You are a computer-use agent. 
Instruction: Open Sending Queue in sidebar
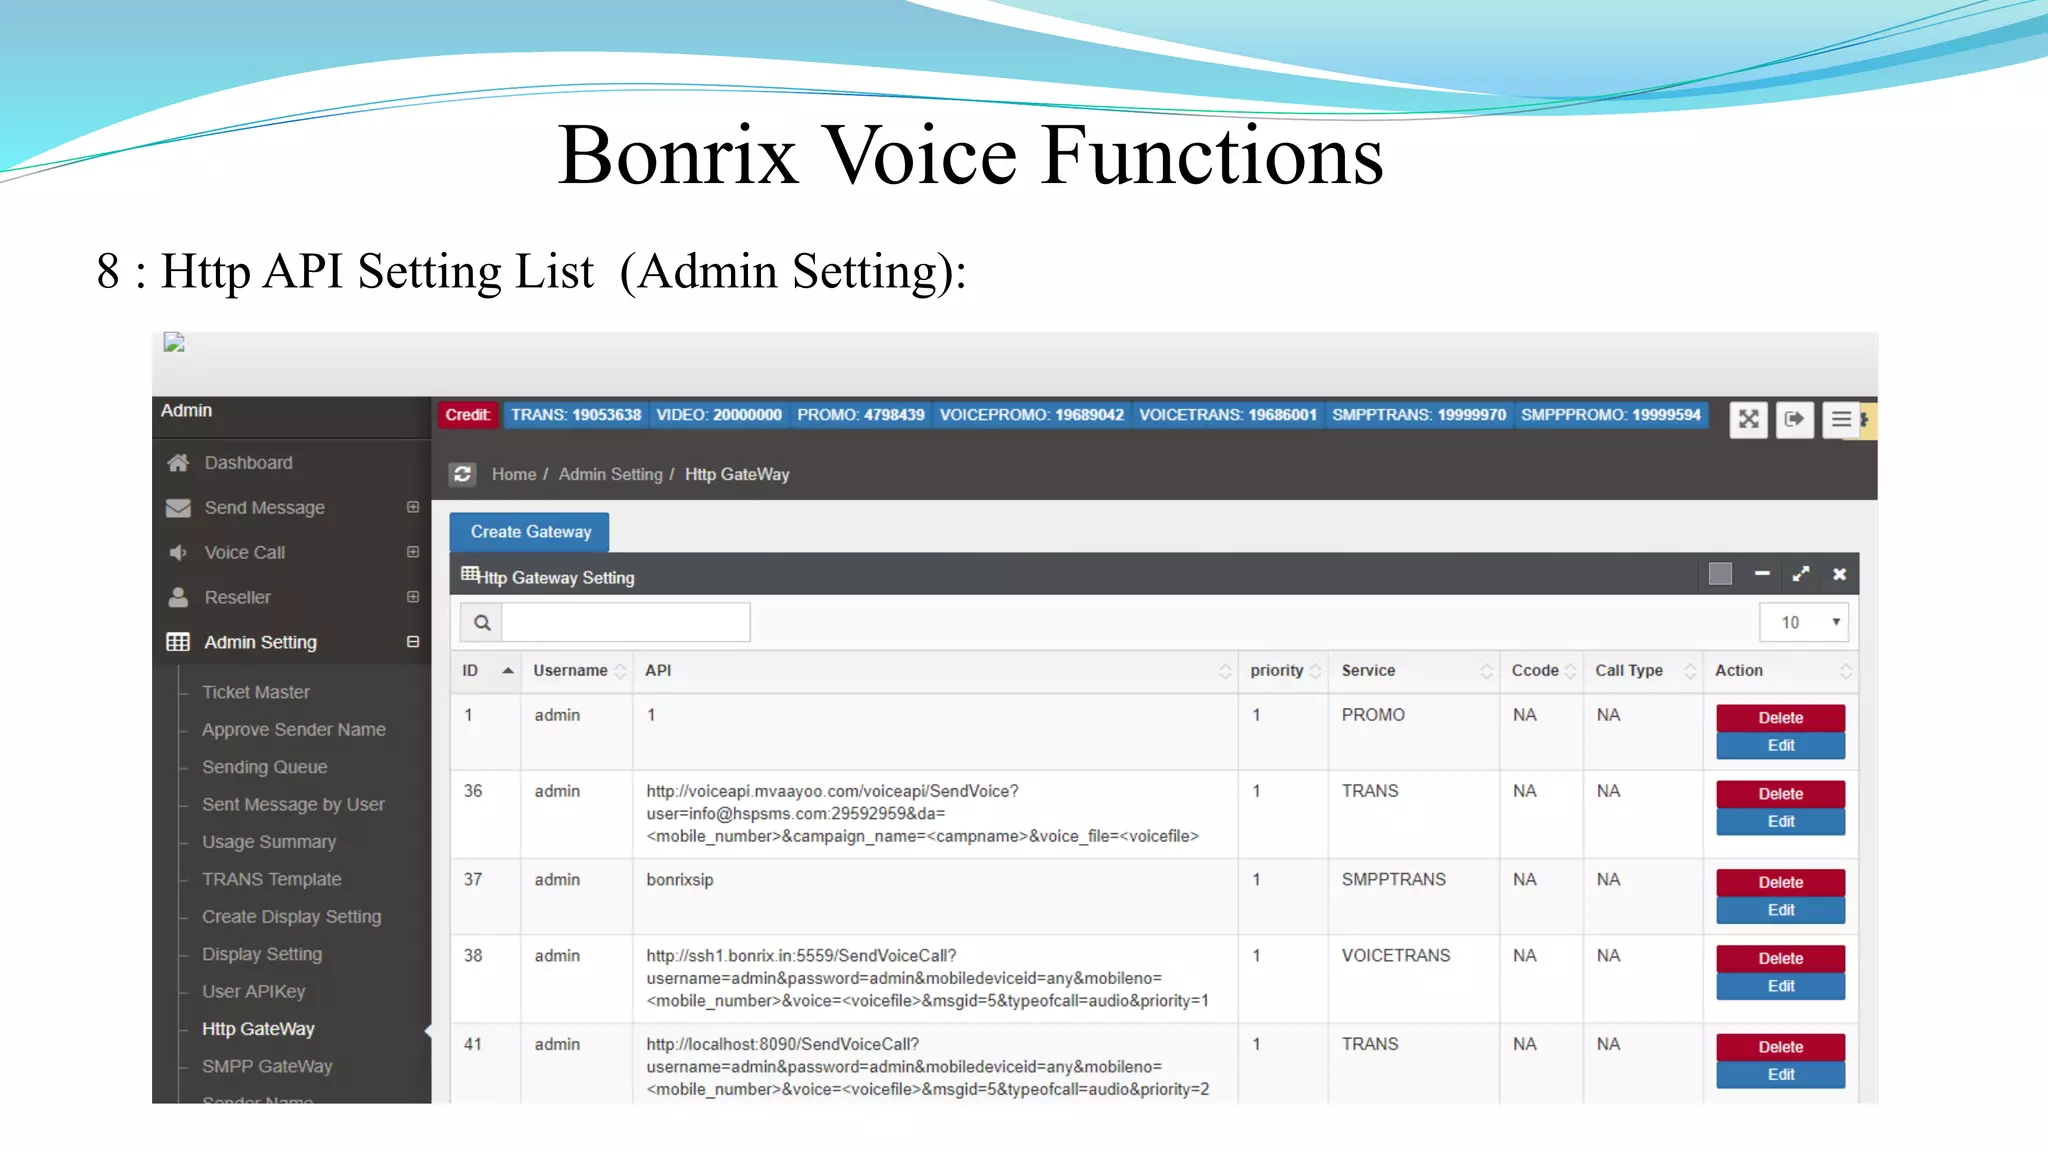click(265, 767)
